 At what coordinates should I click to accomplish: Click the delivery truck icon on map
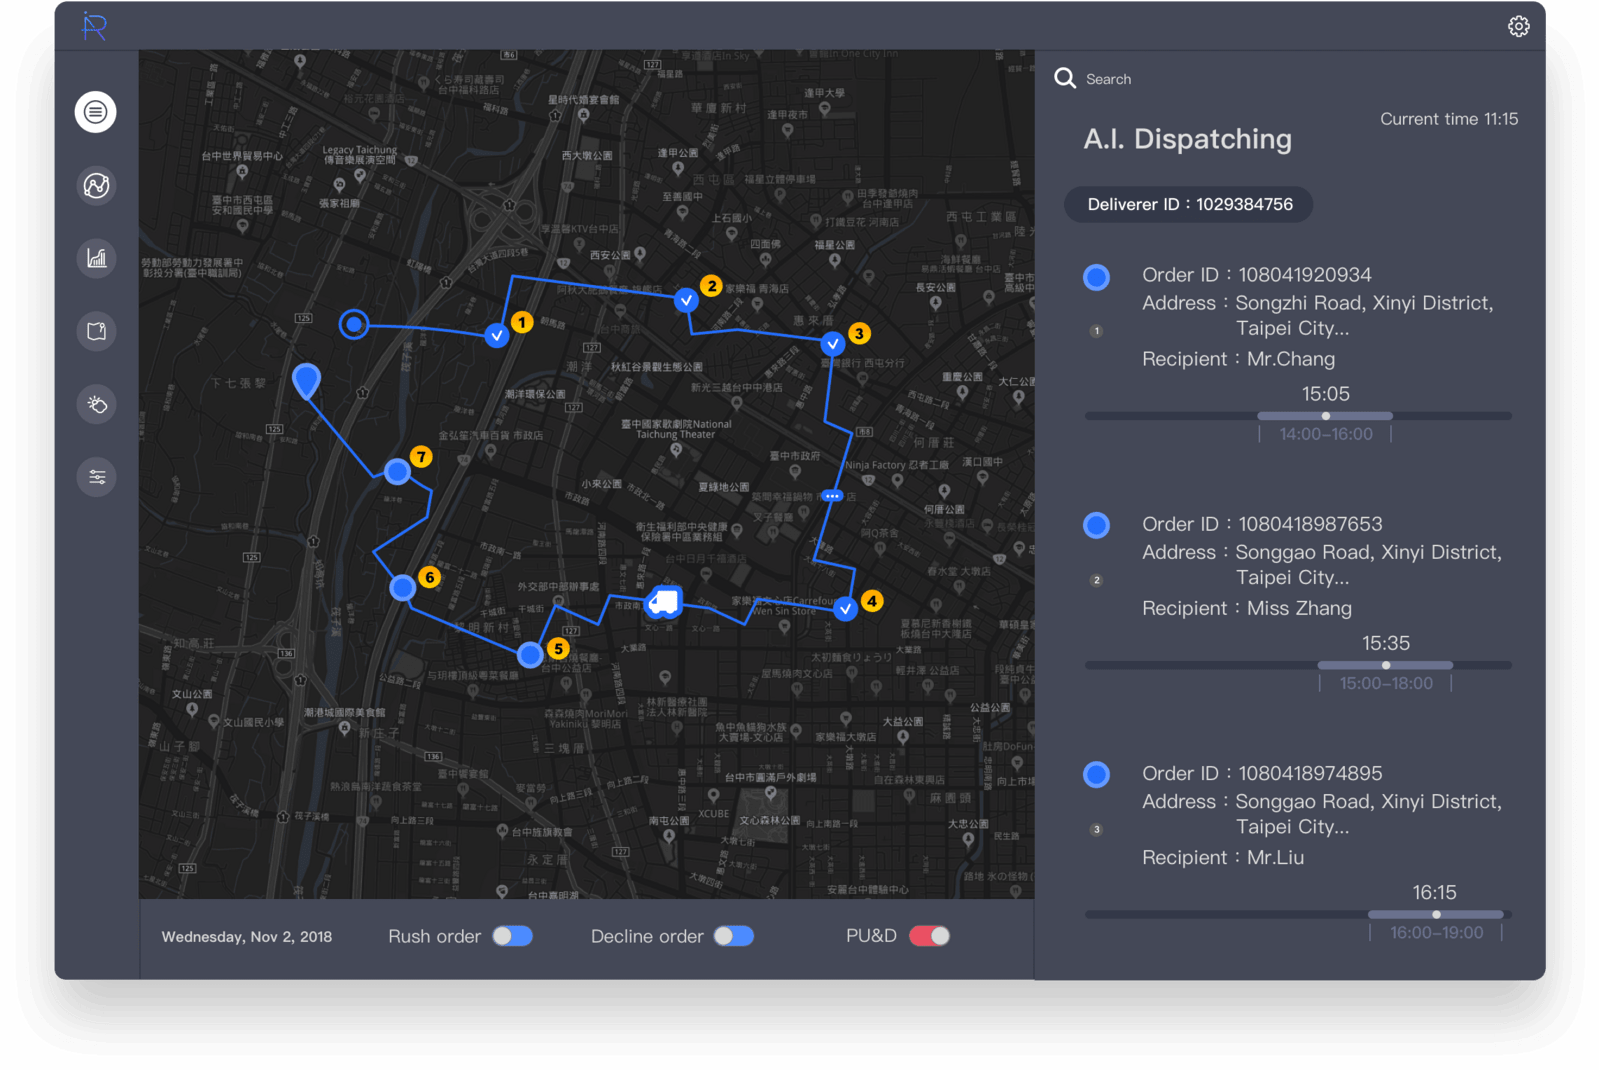663,602
